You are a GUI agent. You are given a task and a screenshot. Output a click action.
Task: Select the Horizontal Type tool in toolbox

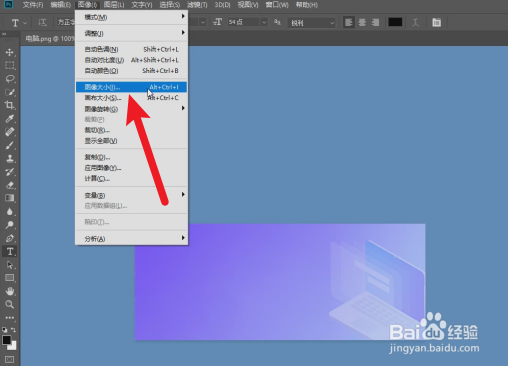pos(10,252)
